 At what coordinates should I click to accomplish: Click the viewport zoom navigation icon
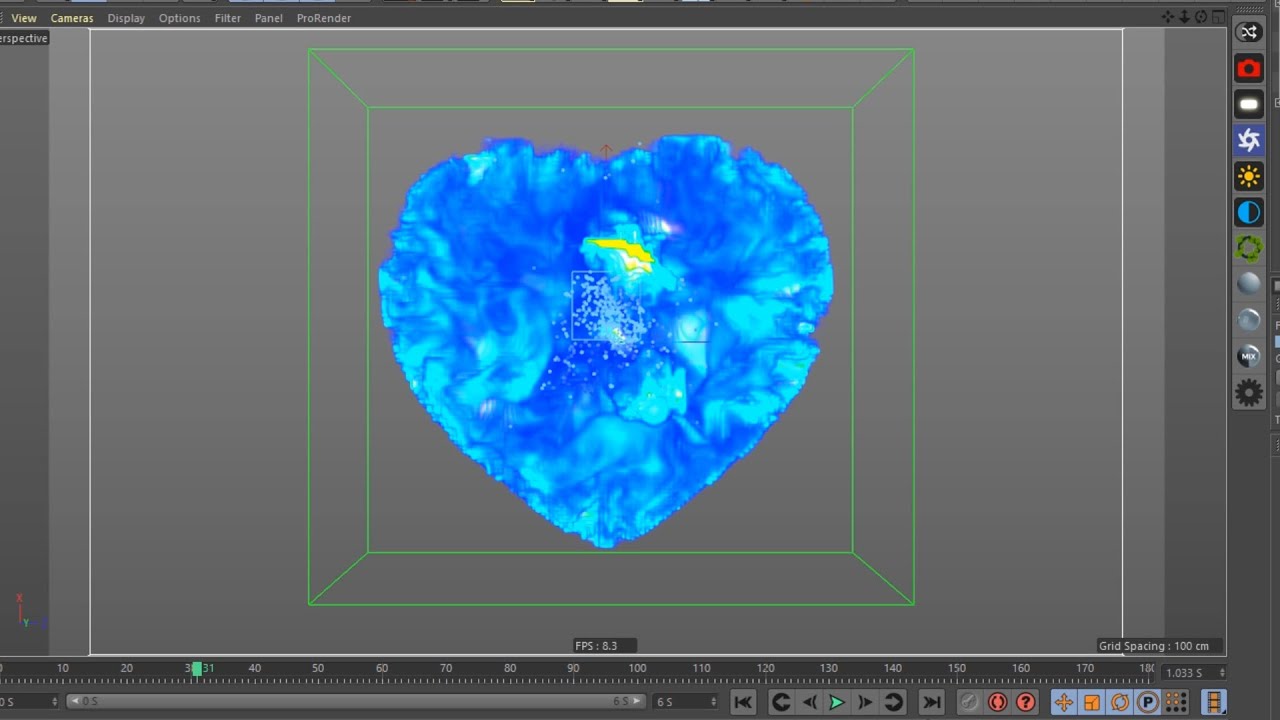[x=1185, y=17]
